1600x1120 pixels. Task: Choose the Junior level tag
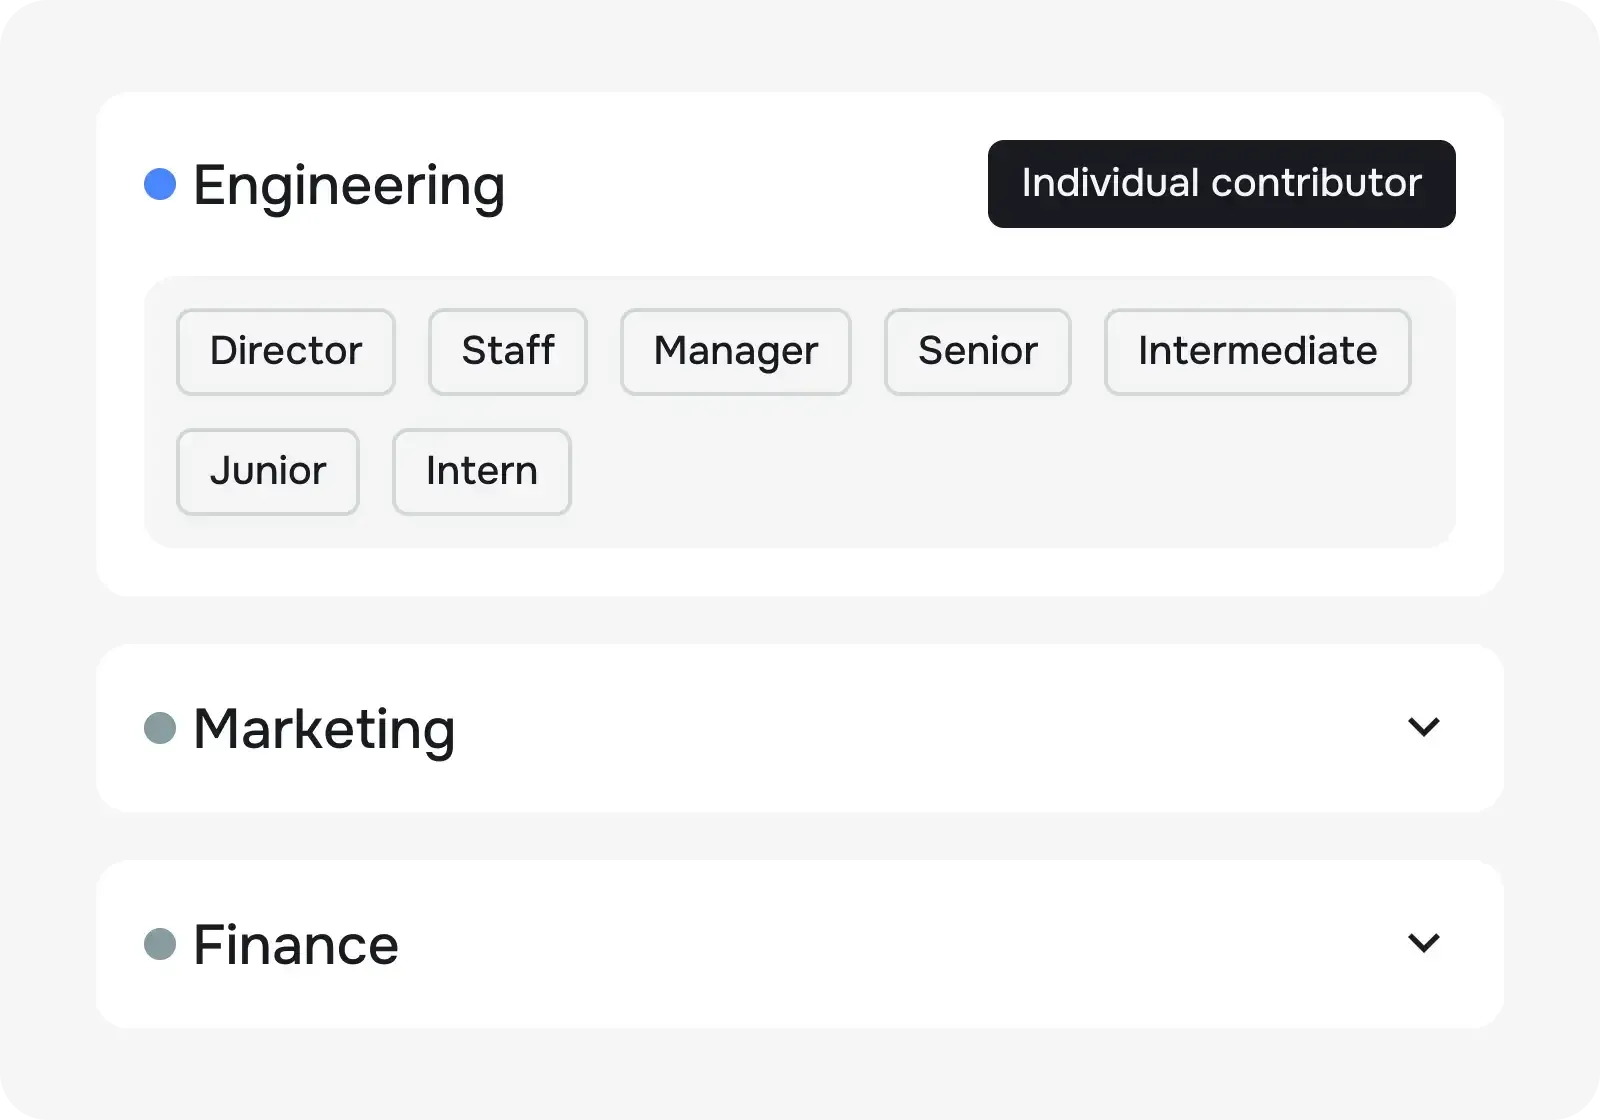[x=267, y=470]
